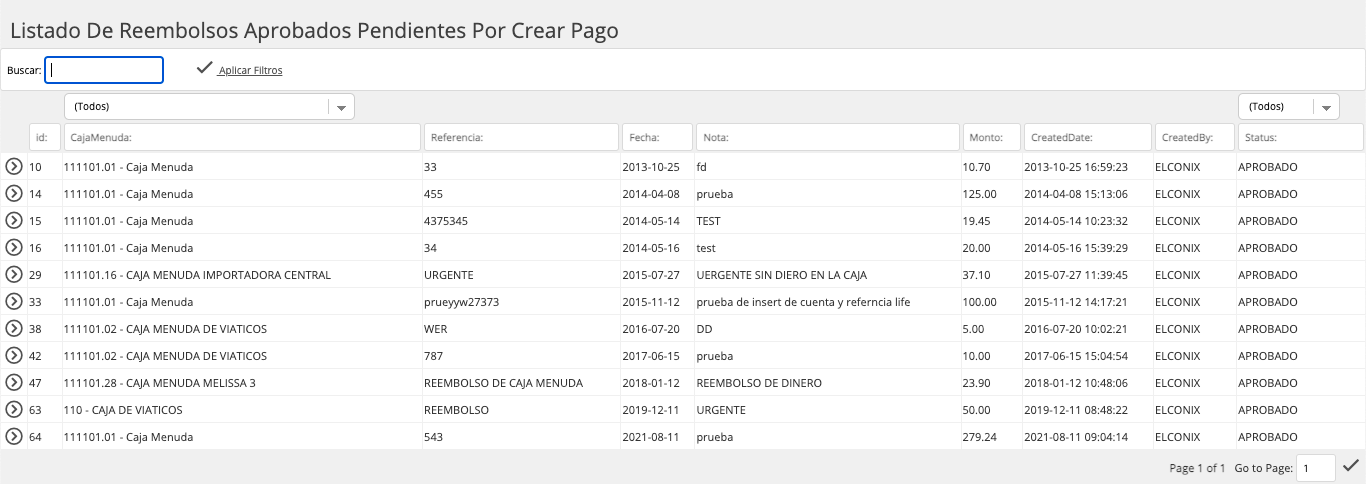Click note 'prueba de insert de cuenta y referncia life'
1366x484 pixels.
pyautogui.click(x=803, y=302)
